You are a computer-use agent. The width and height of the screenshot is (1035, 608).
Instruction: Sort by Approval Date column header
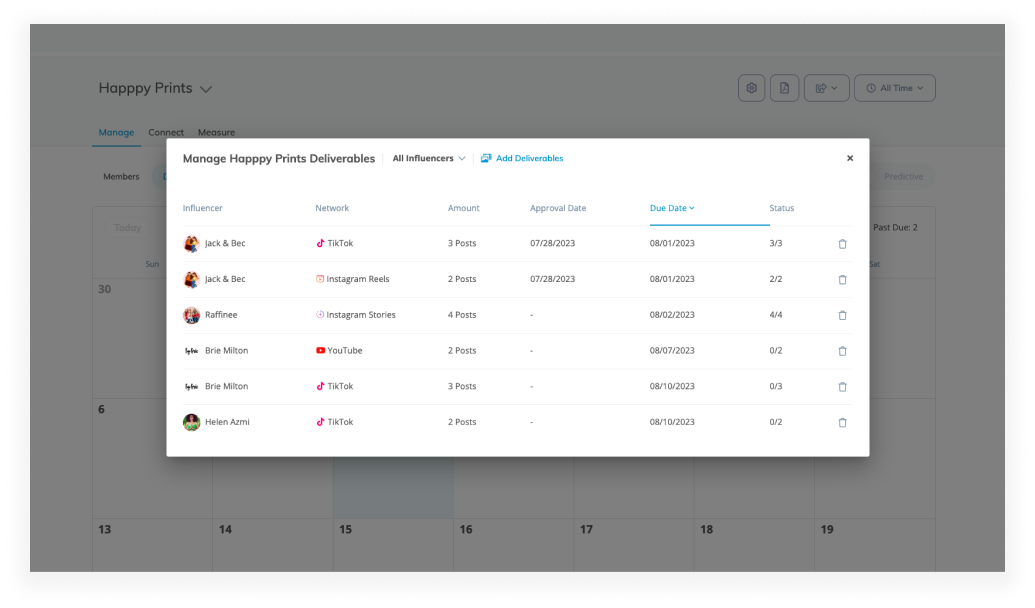558,208
